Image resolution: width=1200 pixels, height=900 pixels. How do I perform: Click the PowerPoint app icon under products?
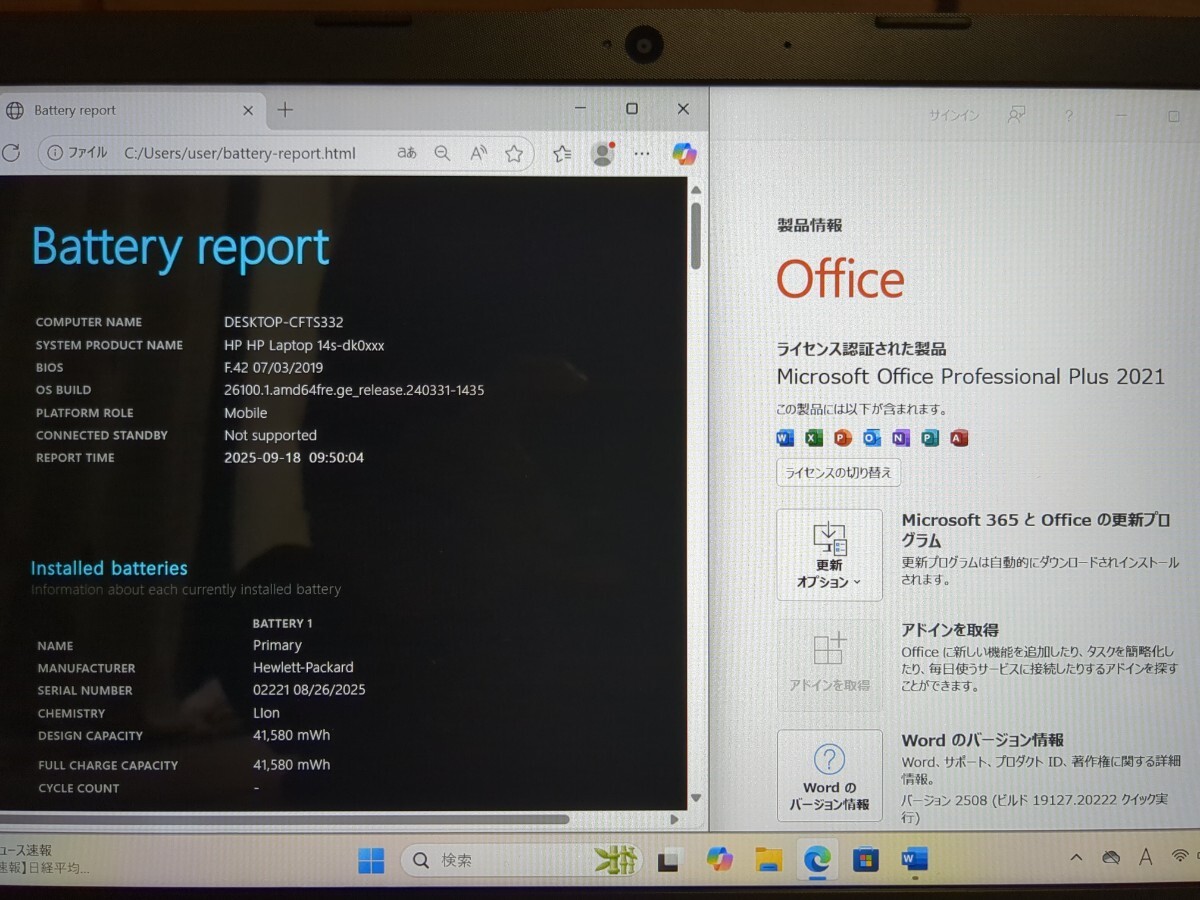(x=843, y=438)
